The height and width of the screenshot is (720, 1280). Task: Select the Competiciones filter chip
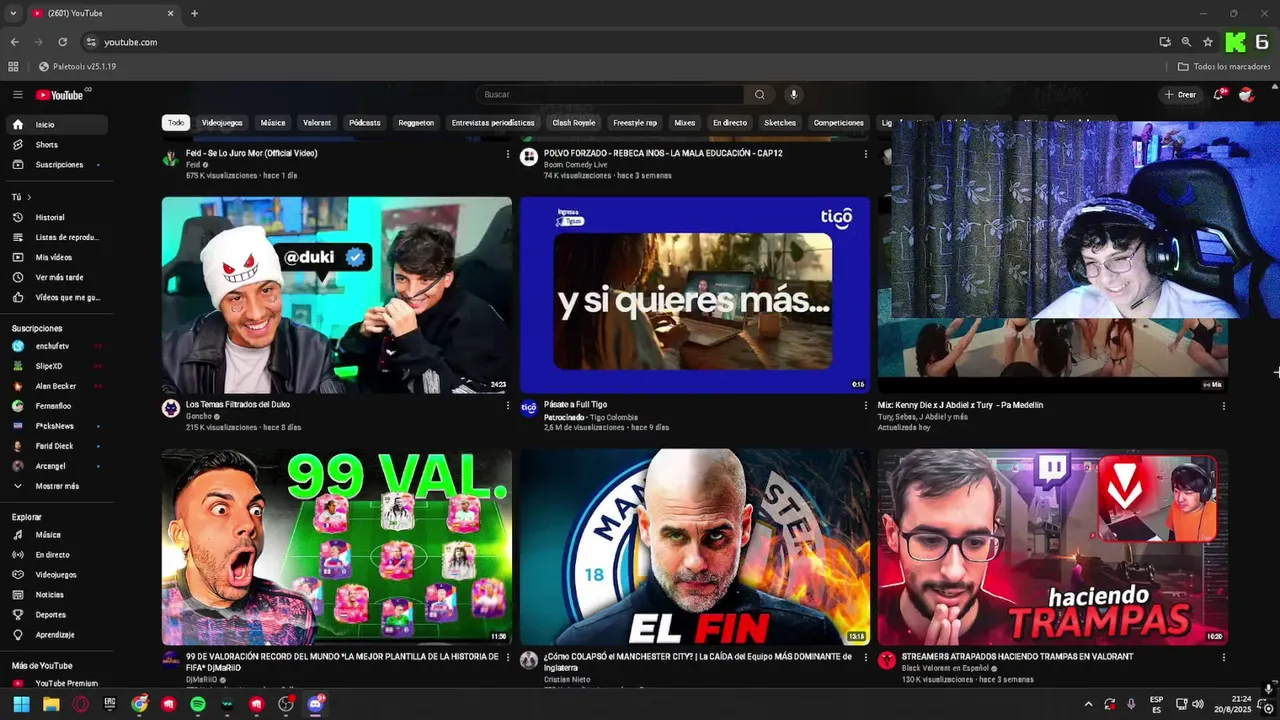pyautogui.click(x=839, y=123)
